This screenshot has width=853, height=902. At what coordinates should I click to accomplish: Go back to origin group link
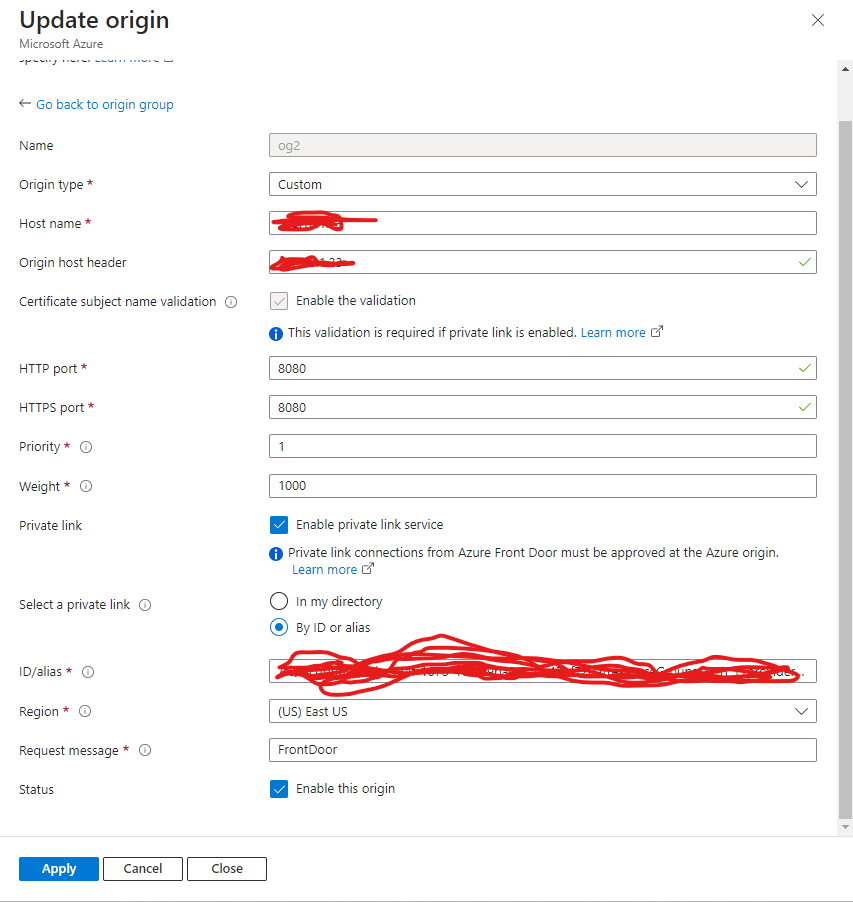click(x=104, y=105)
